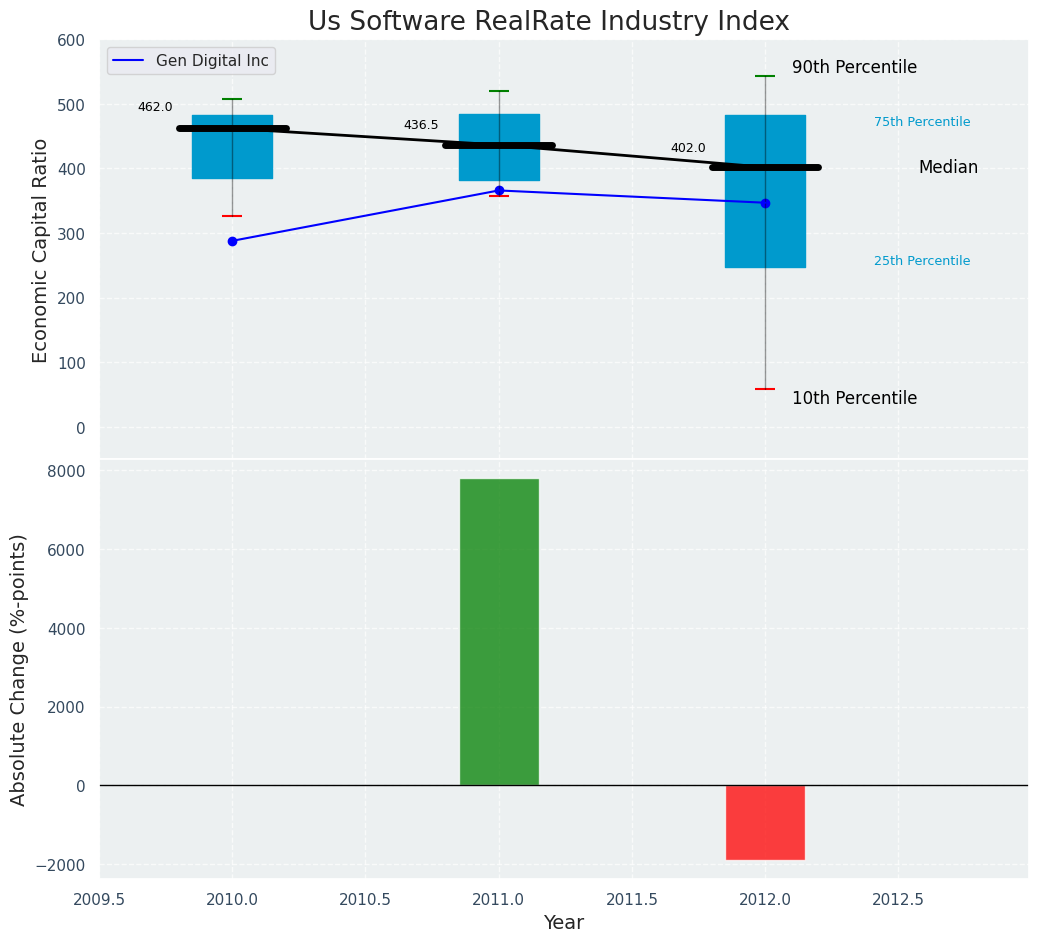Click the 10th Percentile annotation
This screenshot has height=942, width=1039.
854,398
